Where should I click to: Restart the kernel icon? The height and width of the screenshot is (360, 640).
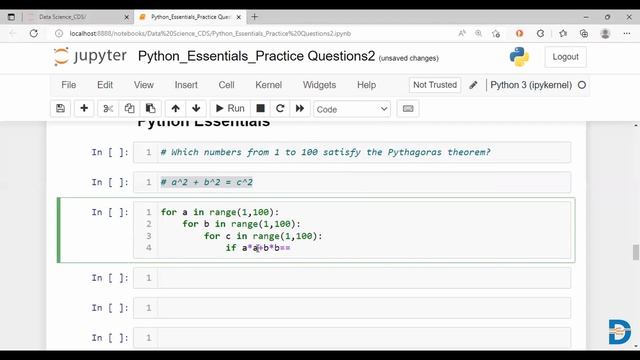tap(280, 109)
